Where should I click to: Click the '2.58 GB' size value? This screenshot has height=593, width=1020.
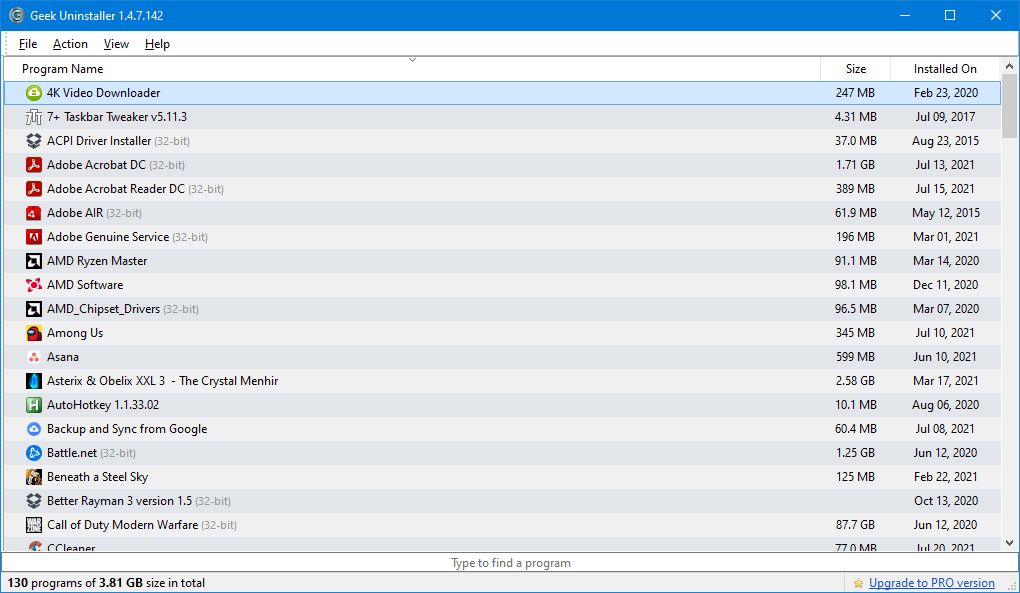(855, 381)
